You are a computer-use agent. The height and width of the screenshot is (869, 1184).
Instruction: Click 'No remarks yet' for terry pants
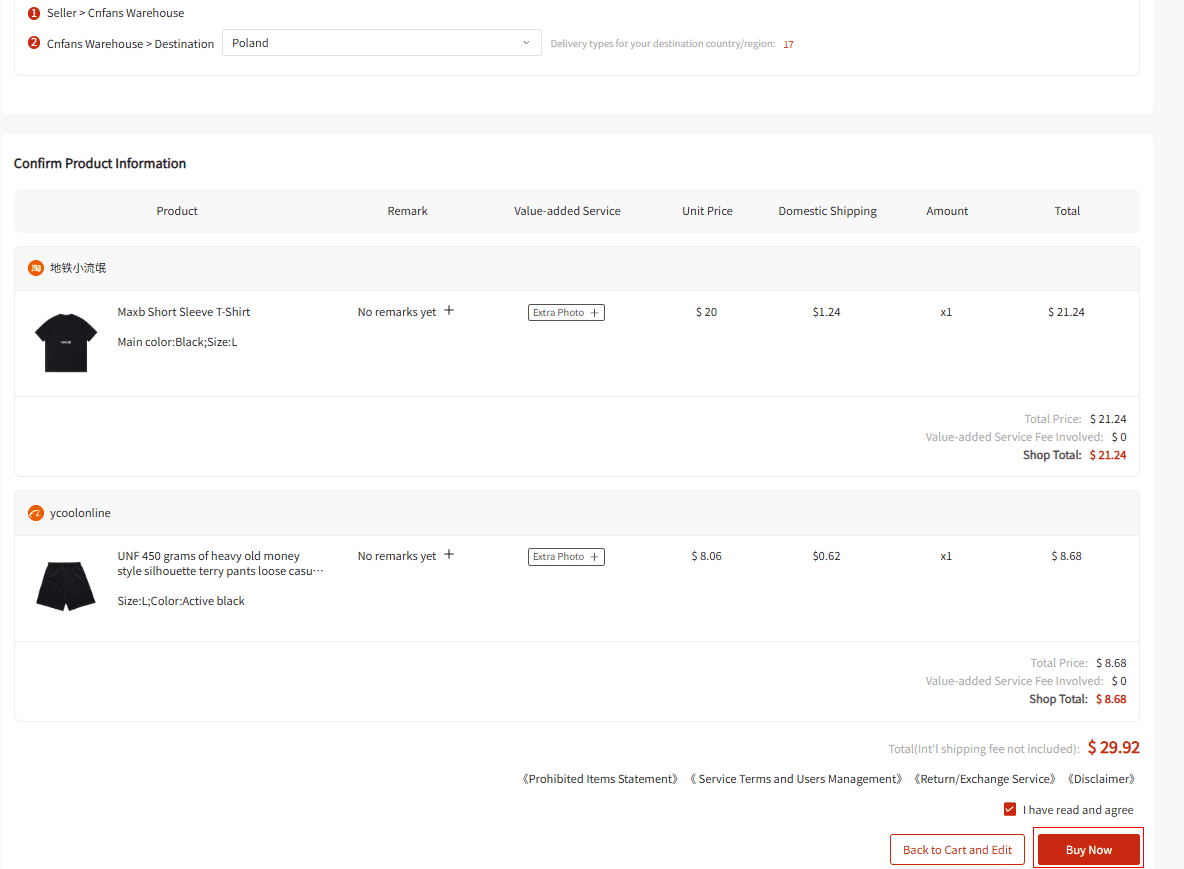(396, 556)
